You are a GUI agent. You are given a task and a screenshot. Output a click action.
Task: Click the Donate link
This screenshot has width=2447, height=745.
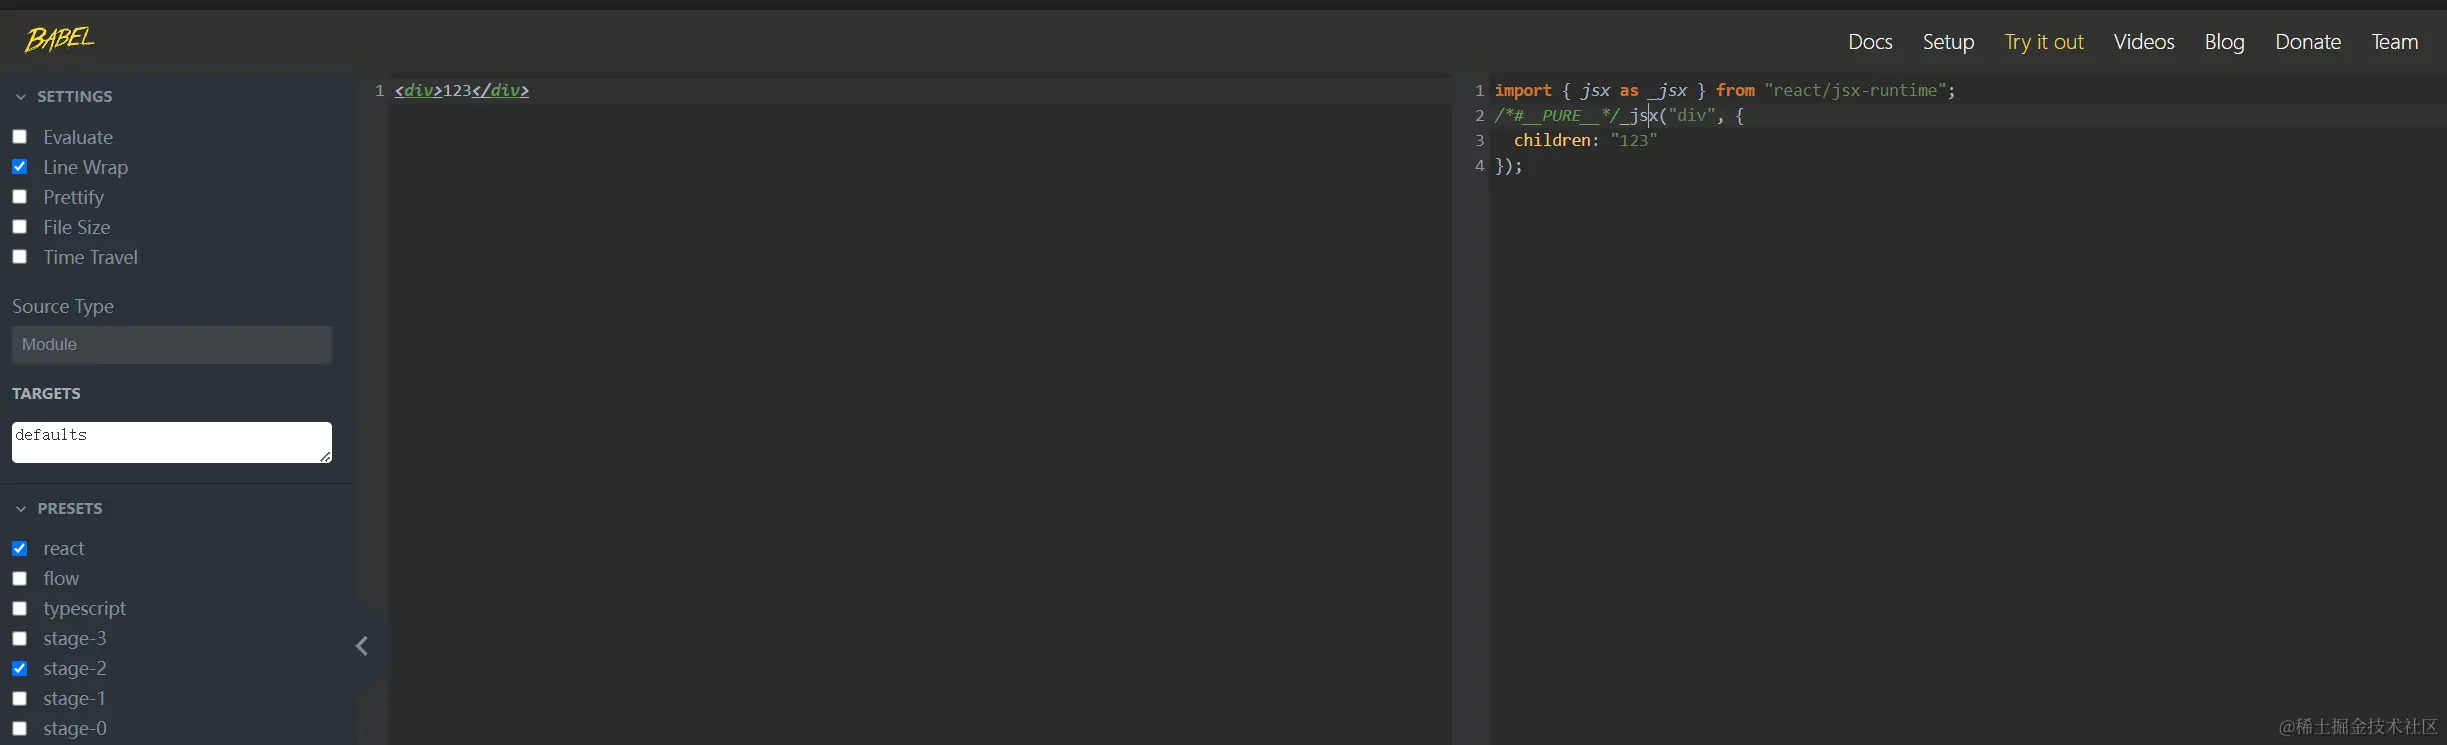click(2307, 42)
